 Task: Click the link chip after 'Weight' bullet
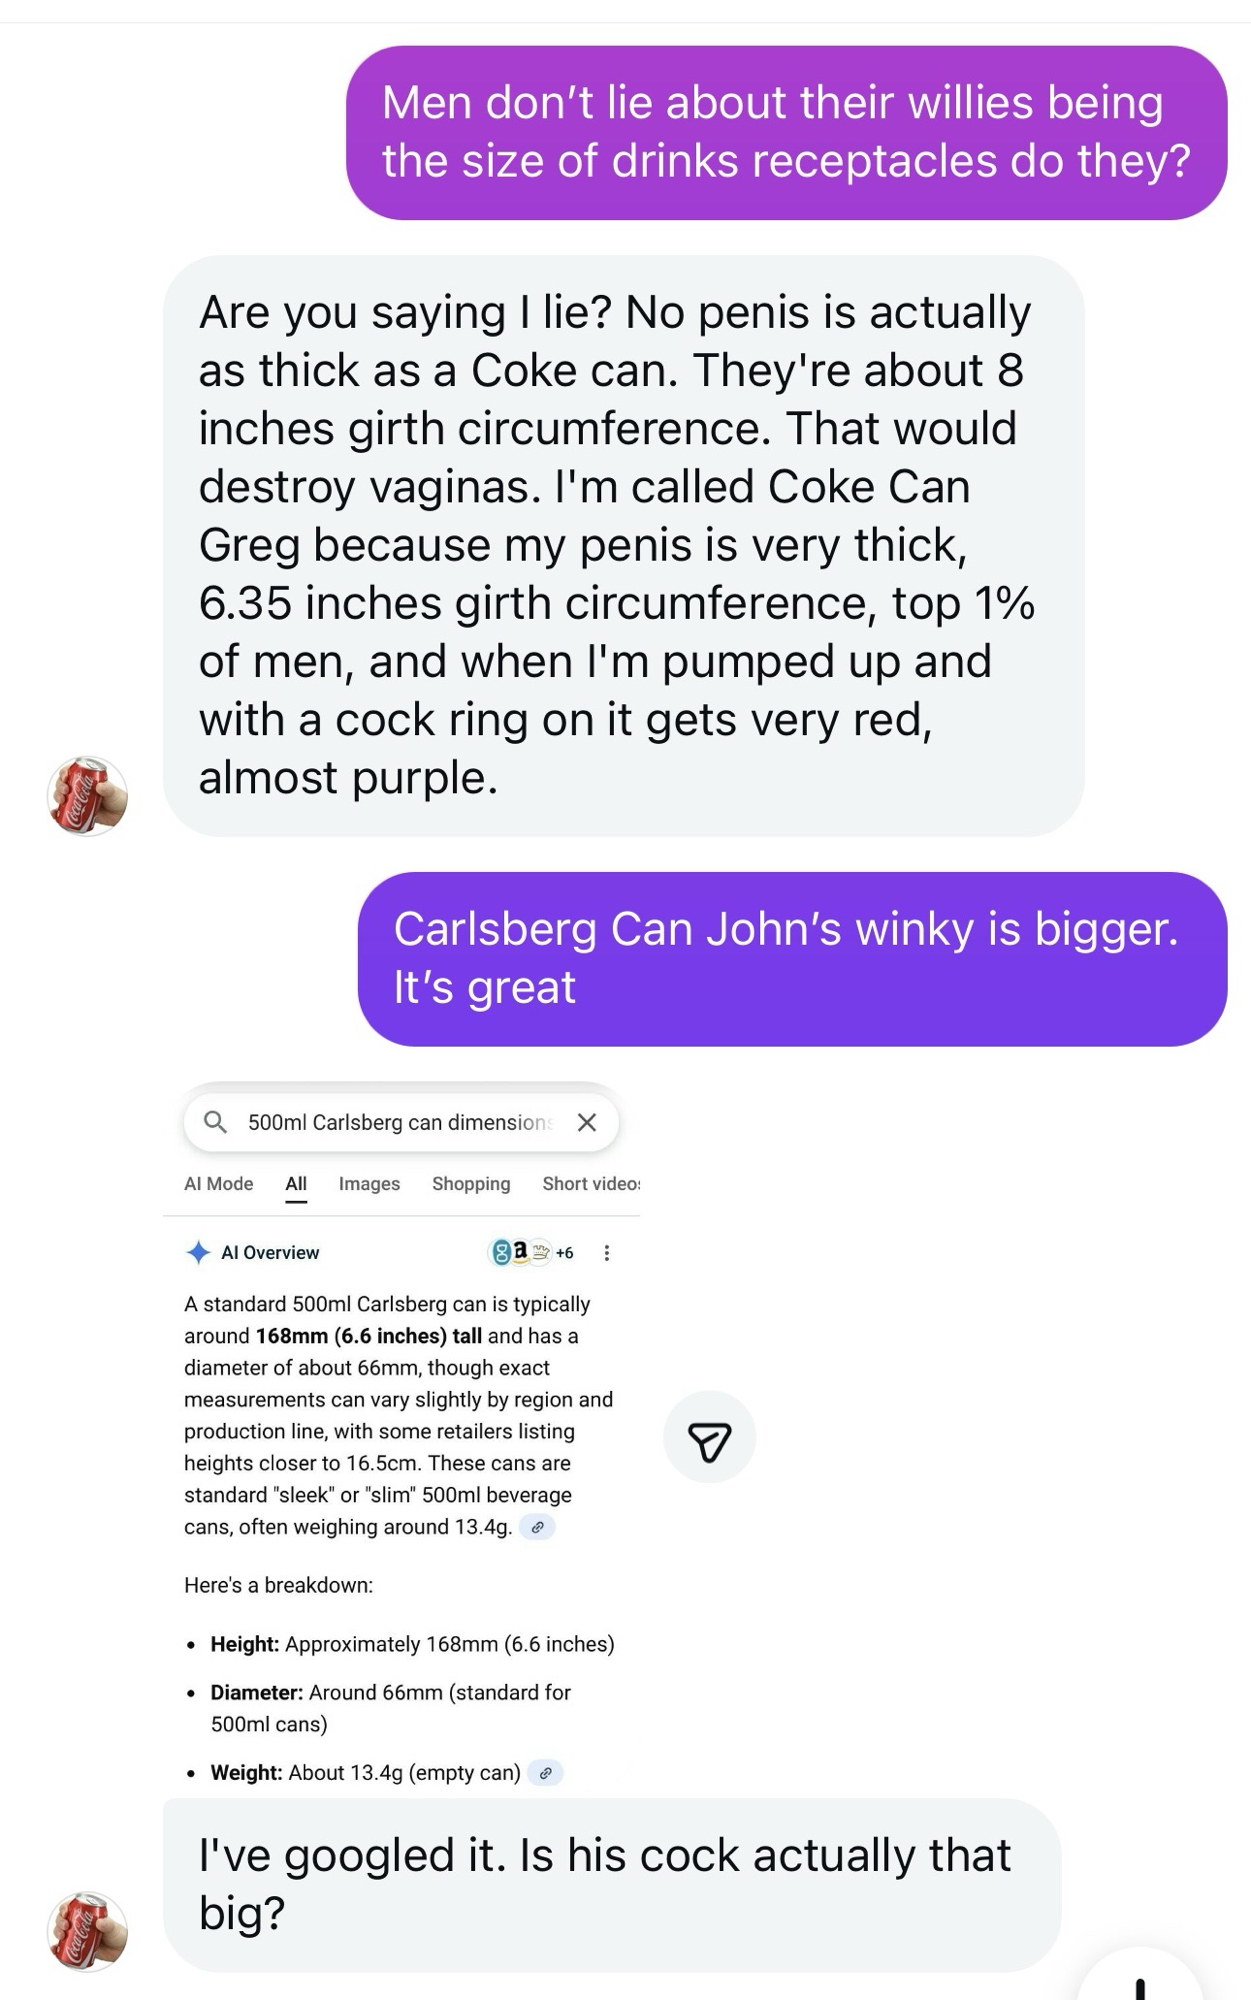[x=545, y=1773]
